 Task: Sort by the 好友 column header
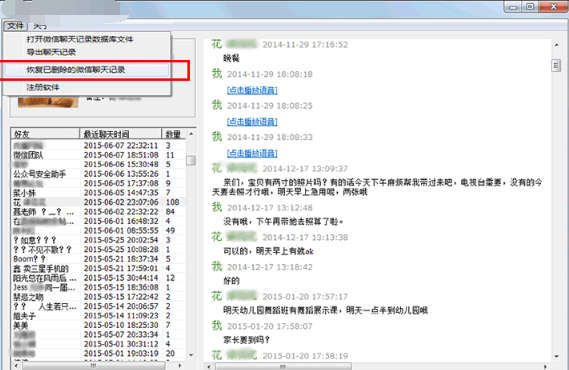click(x=45, y=134)
